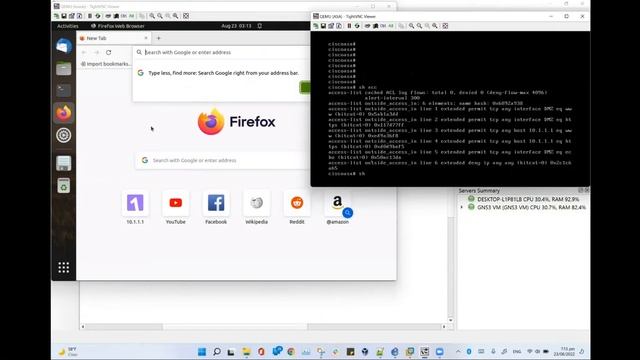Open Zoom app from taskbar
This screenshot has width=640, height=360.
[439, 352]
